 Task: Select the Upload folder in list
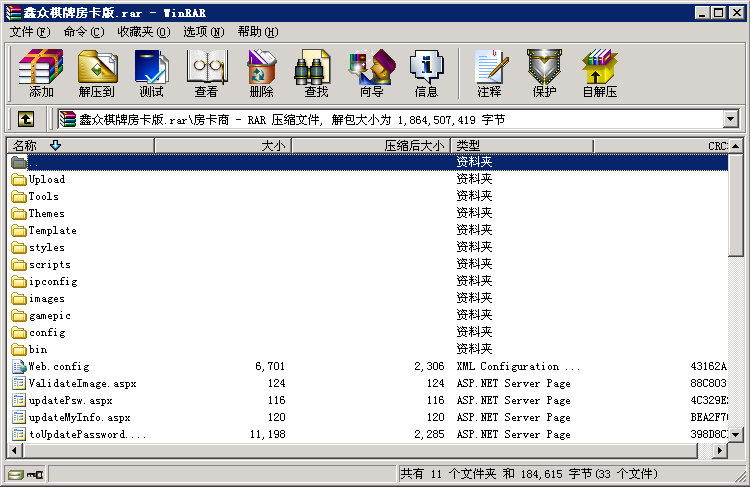47,180
